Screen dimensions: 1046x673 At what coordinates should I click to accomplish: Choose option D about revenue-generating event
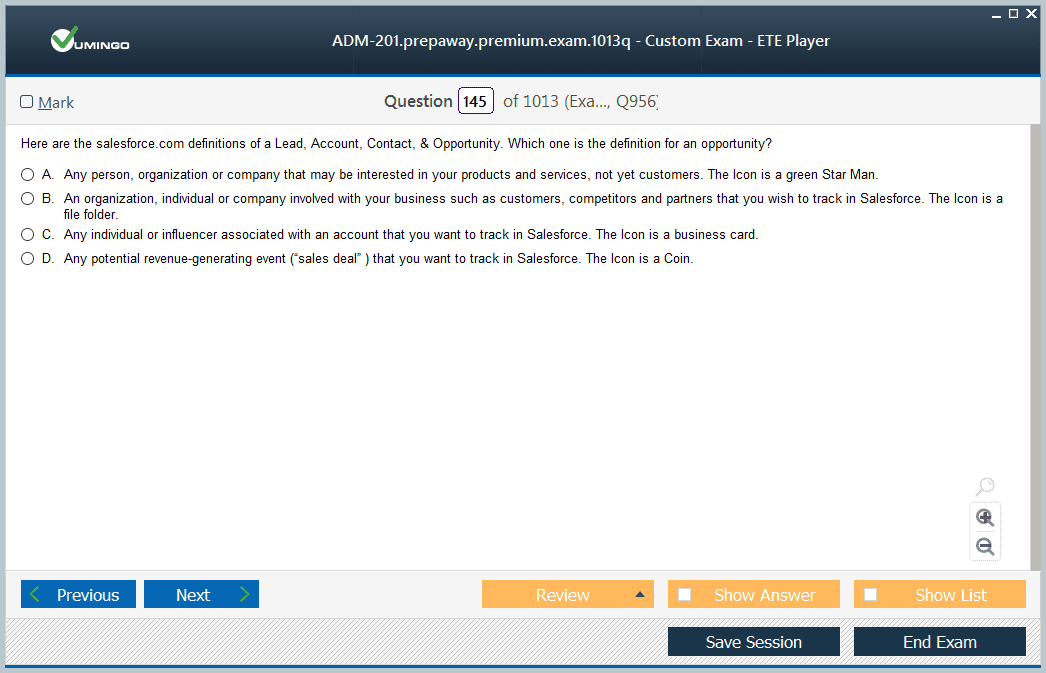pos(28,259)
